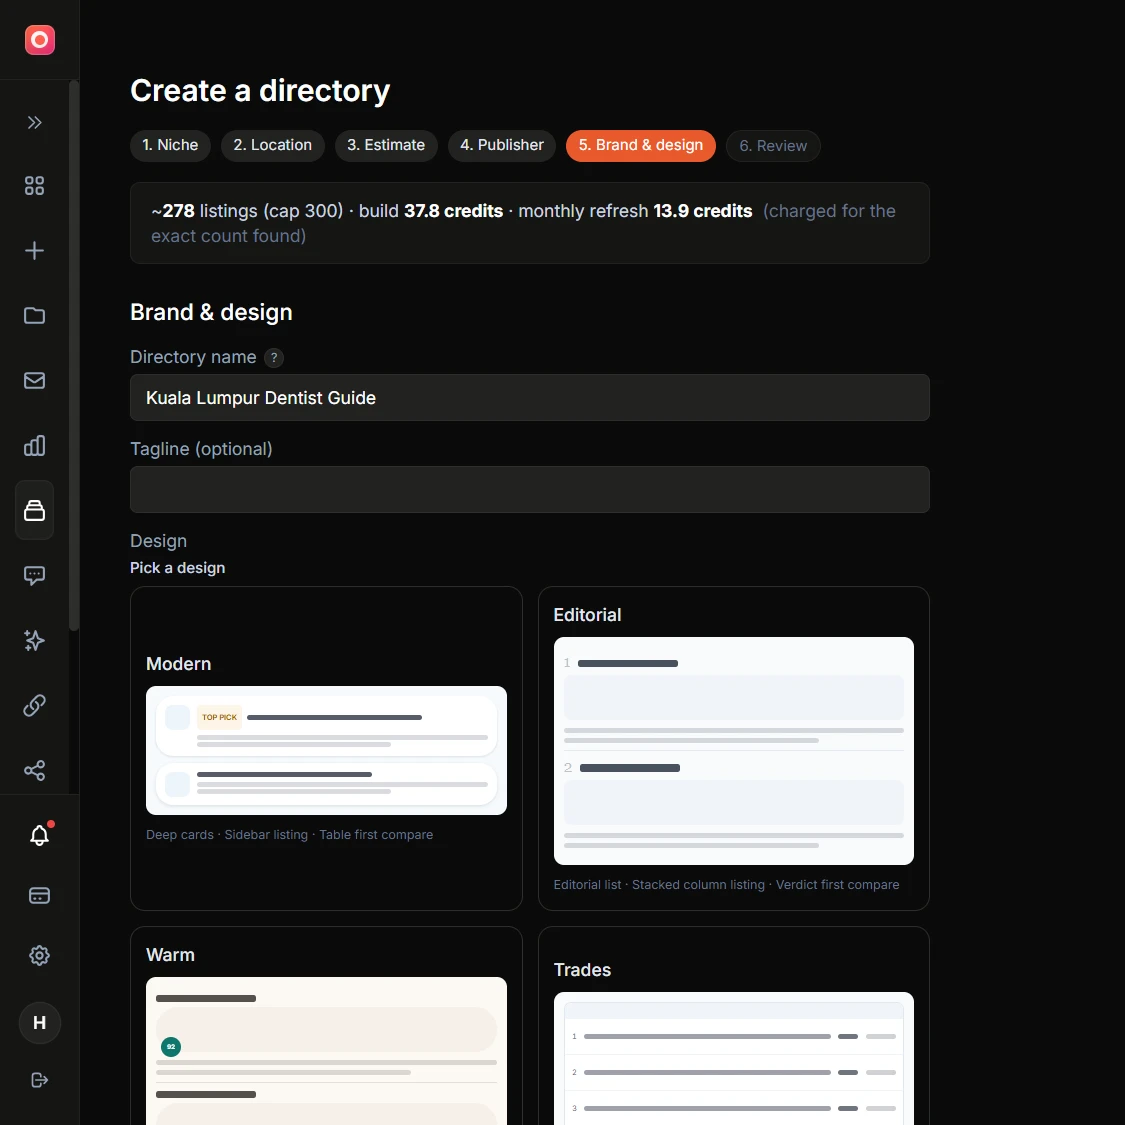The width and height of the screenshot is (1125, 1125).
Task: Go to step 1. Niche
Action: pos(170,146)
